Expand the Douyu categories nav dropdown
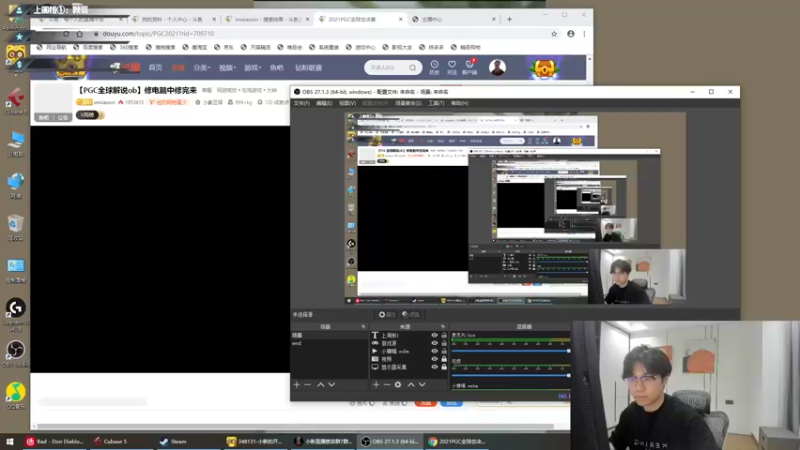Viewport: 800px width, 450px height. point(202,67)
